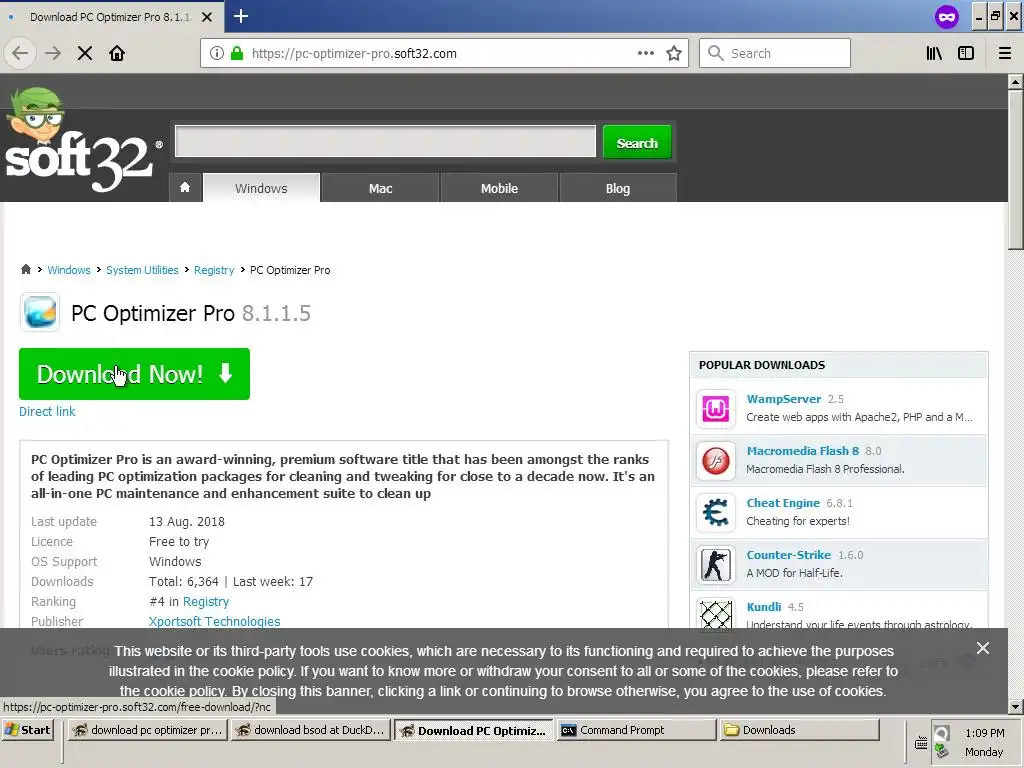Screen dimensions: 1024x768
Task: Switch to the Downloads taskbar folder
Action: pyautogui.click(x=799, y=729)
